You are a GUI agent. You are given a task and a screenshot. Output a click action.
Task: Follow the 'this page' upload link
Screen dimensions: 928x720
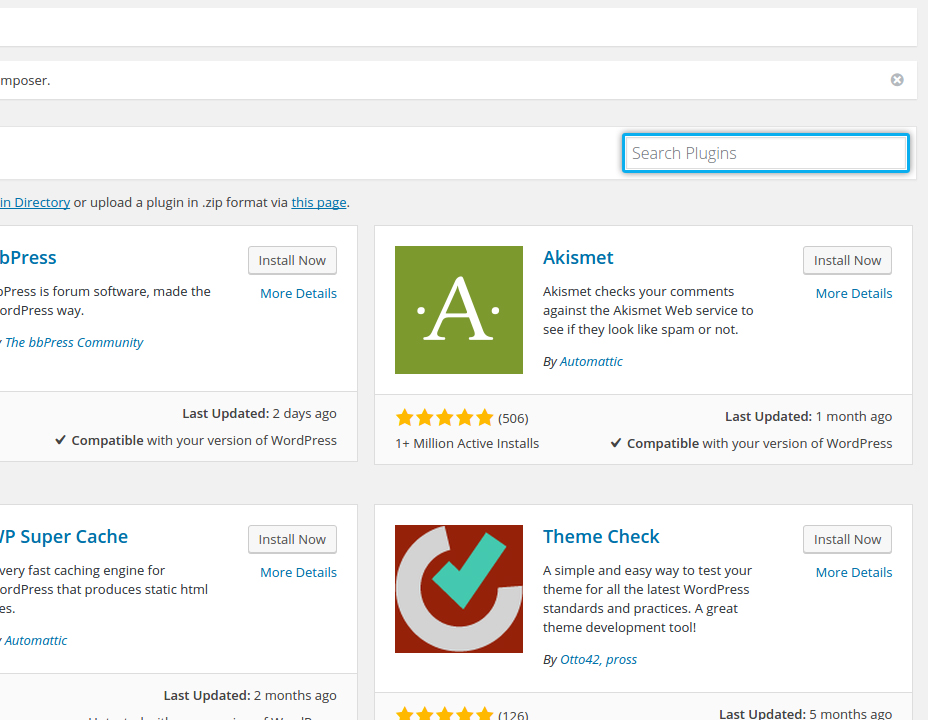(318, 202)
